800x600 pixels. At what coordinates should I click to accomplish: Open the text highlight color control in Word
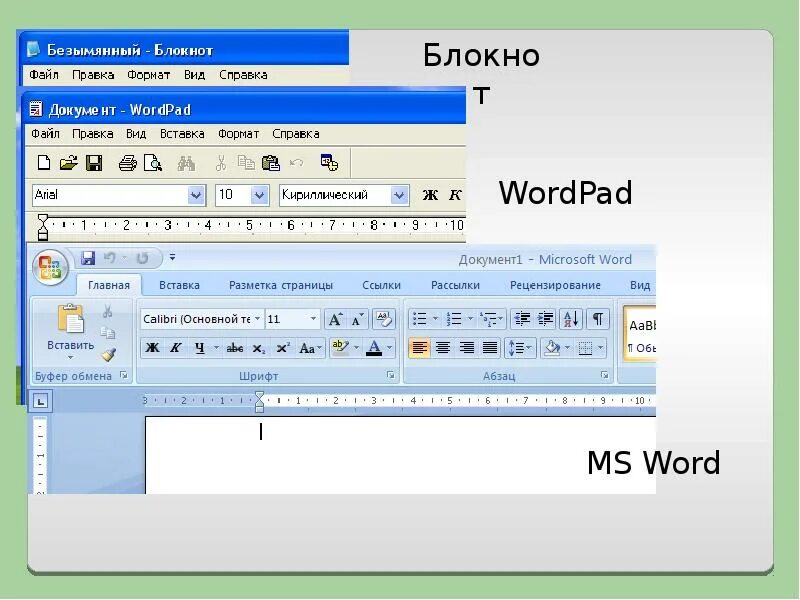[x=345, y=348]
